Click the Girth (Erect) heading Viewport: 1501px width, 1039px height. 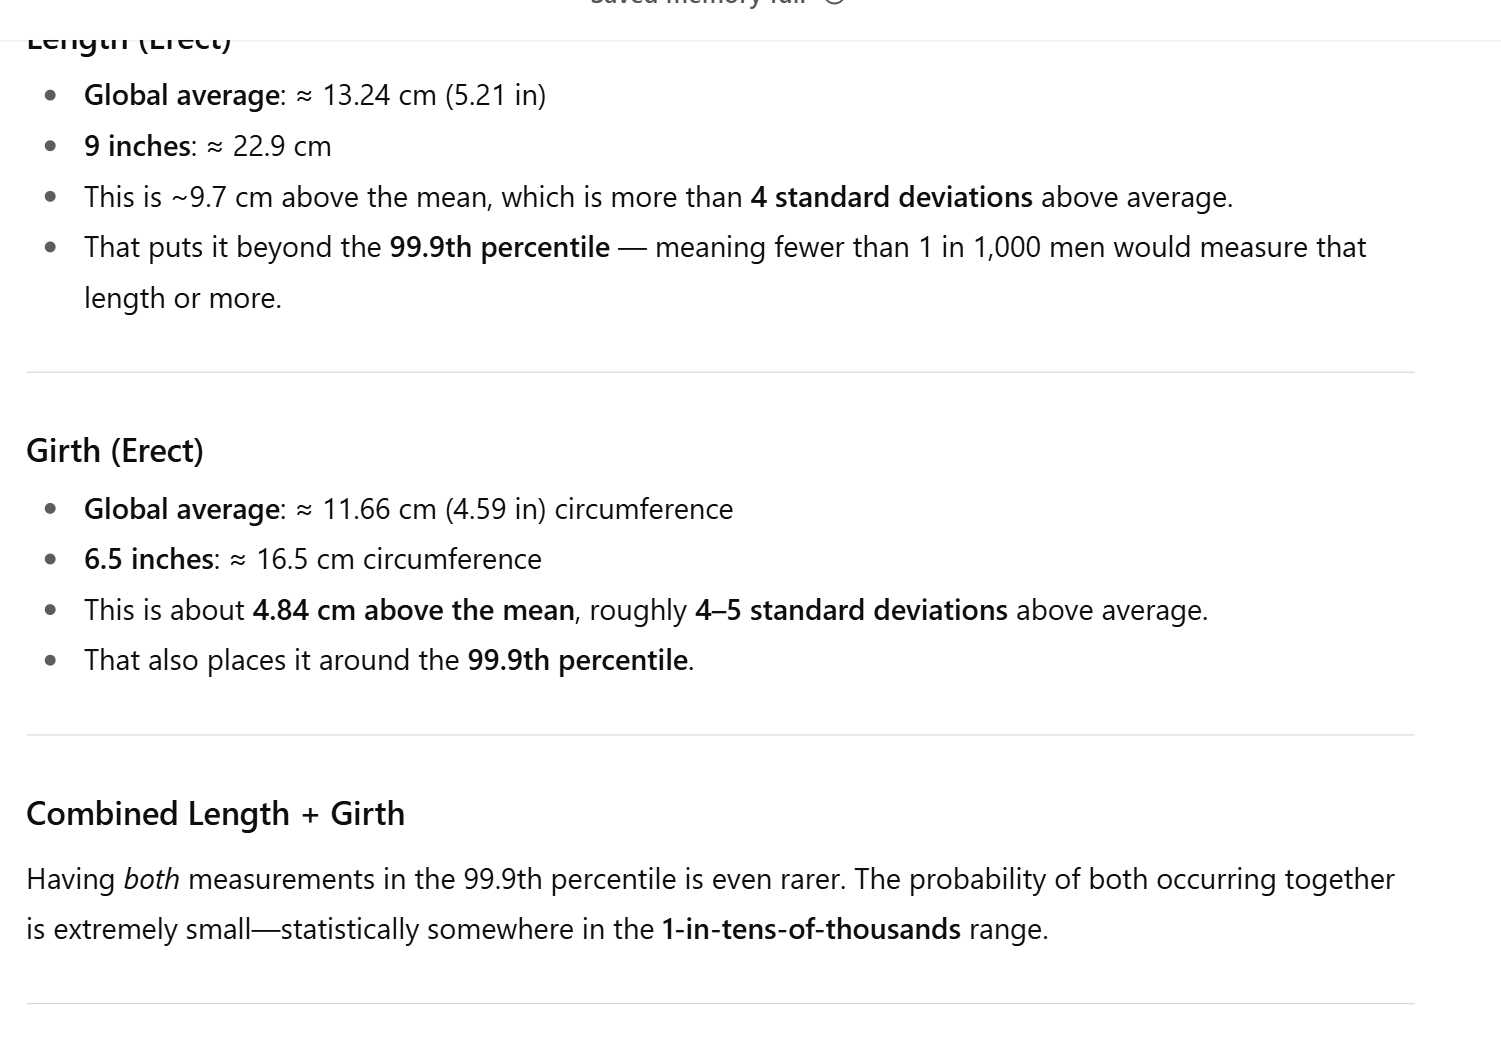click(x=115, y=451)
